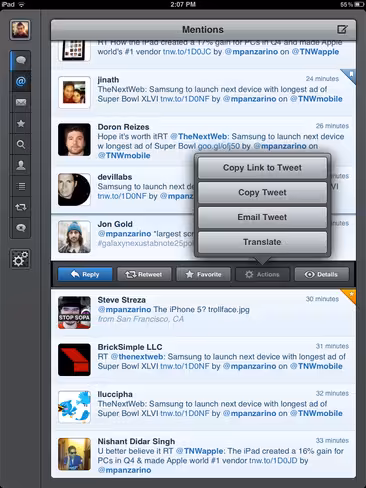The image size is (366, 488).
Task: Select '33 minutes' timestamp
Action: click(x=332, y=441)
